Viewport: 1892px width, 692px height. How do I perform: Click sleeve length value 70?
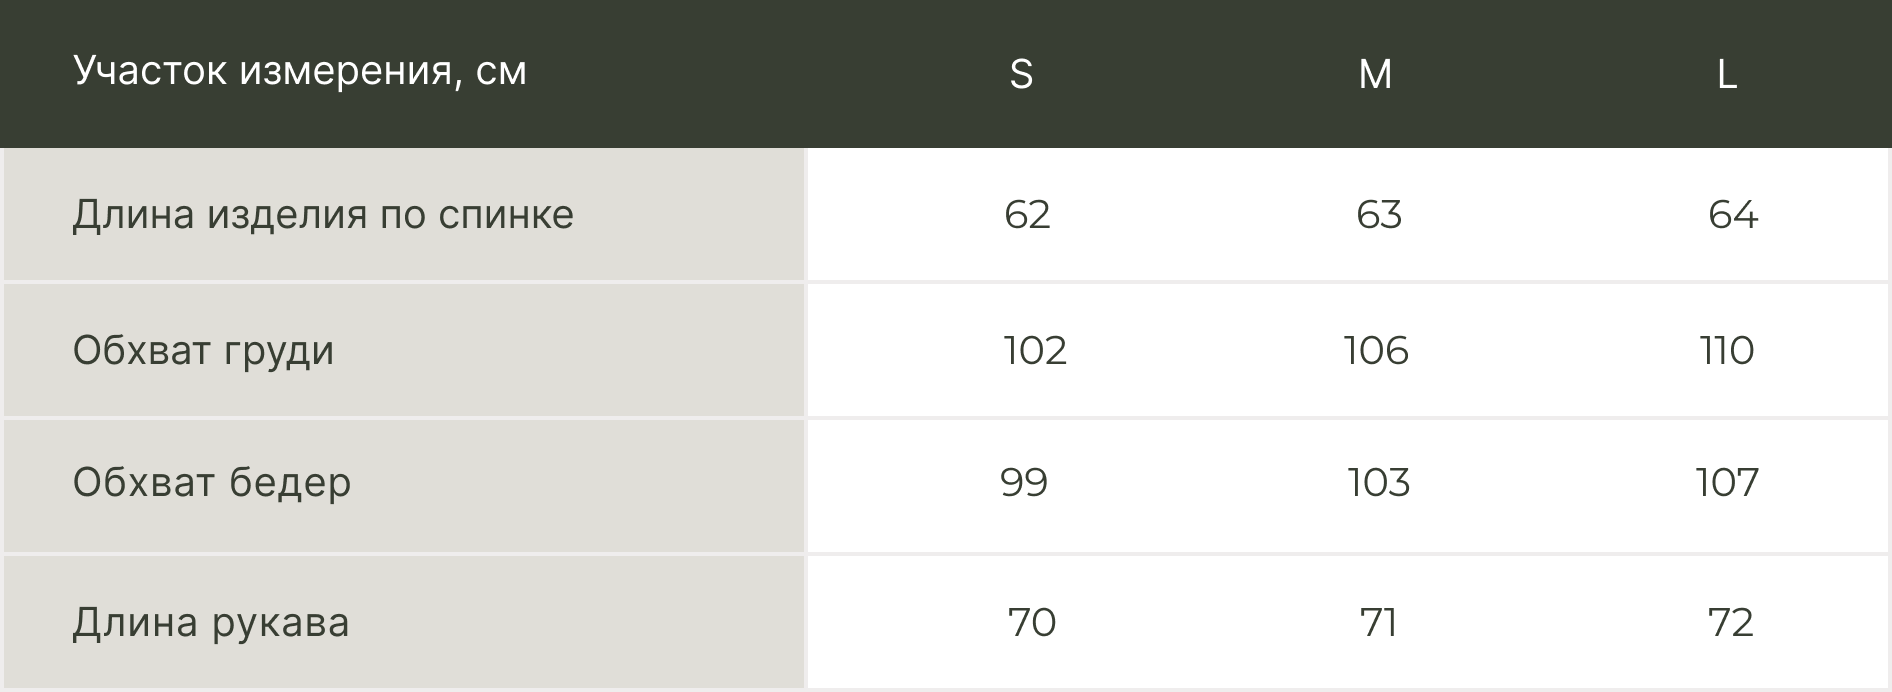pyautogui.click(x=1031, y=623)
